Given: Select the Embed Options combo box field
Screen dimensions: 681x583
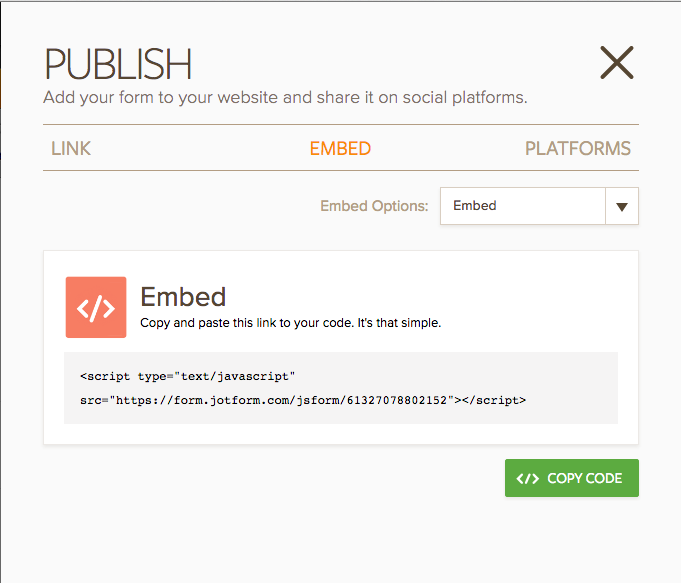Looking at the screenshot, I should [x=539, y=206].
